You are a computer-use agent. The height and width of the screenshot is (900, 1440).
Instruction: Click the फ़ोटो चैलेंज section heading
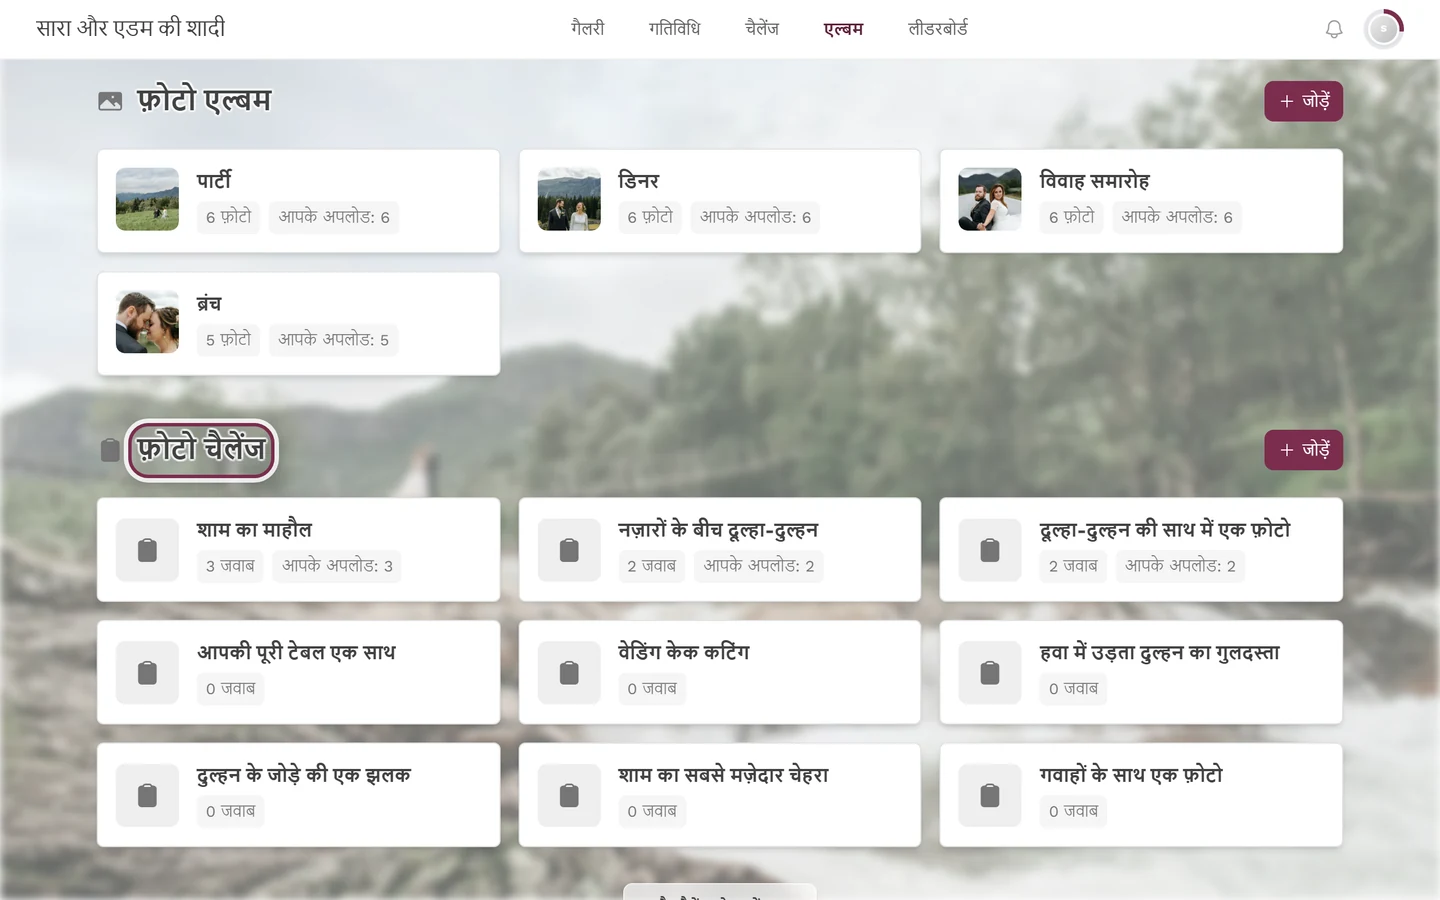201,450
